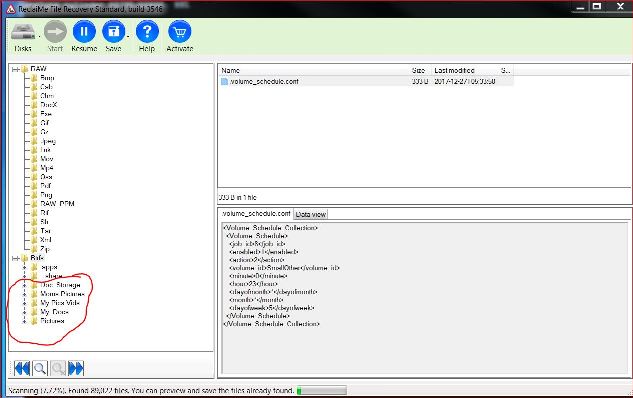The width and height of the screenshot is (633, 398).
Task: Click the file's last modified date cell
Action: pyautogui.click(x=465, y=82)
